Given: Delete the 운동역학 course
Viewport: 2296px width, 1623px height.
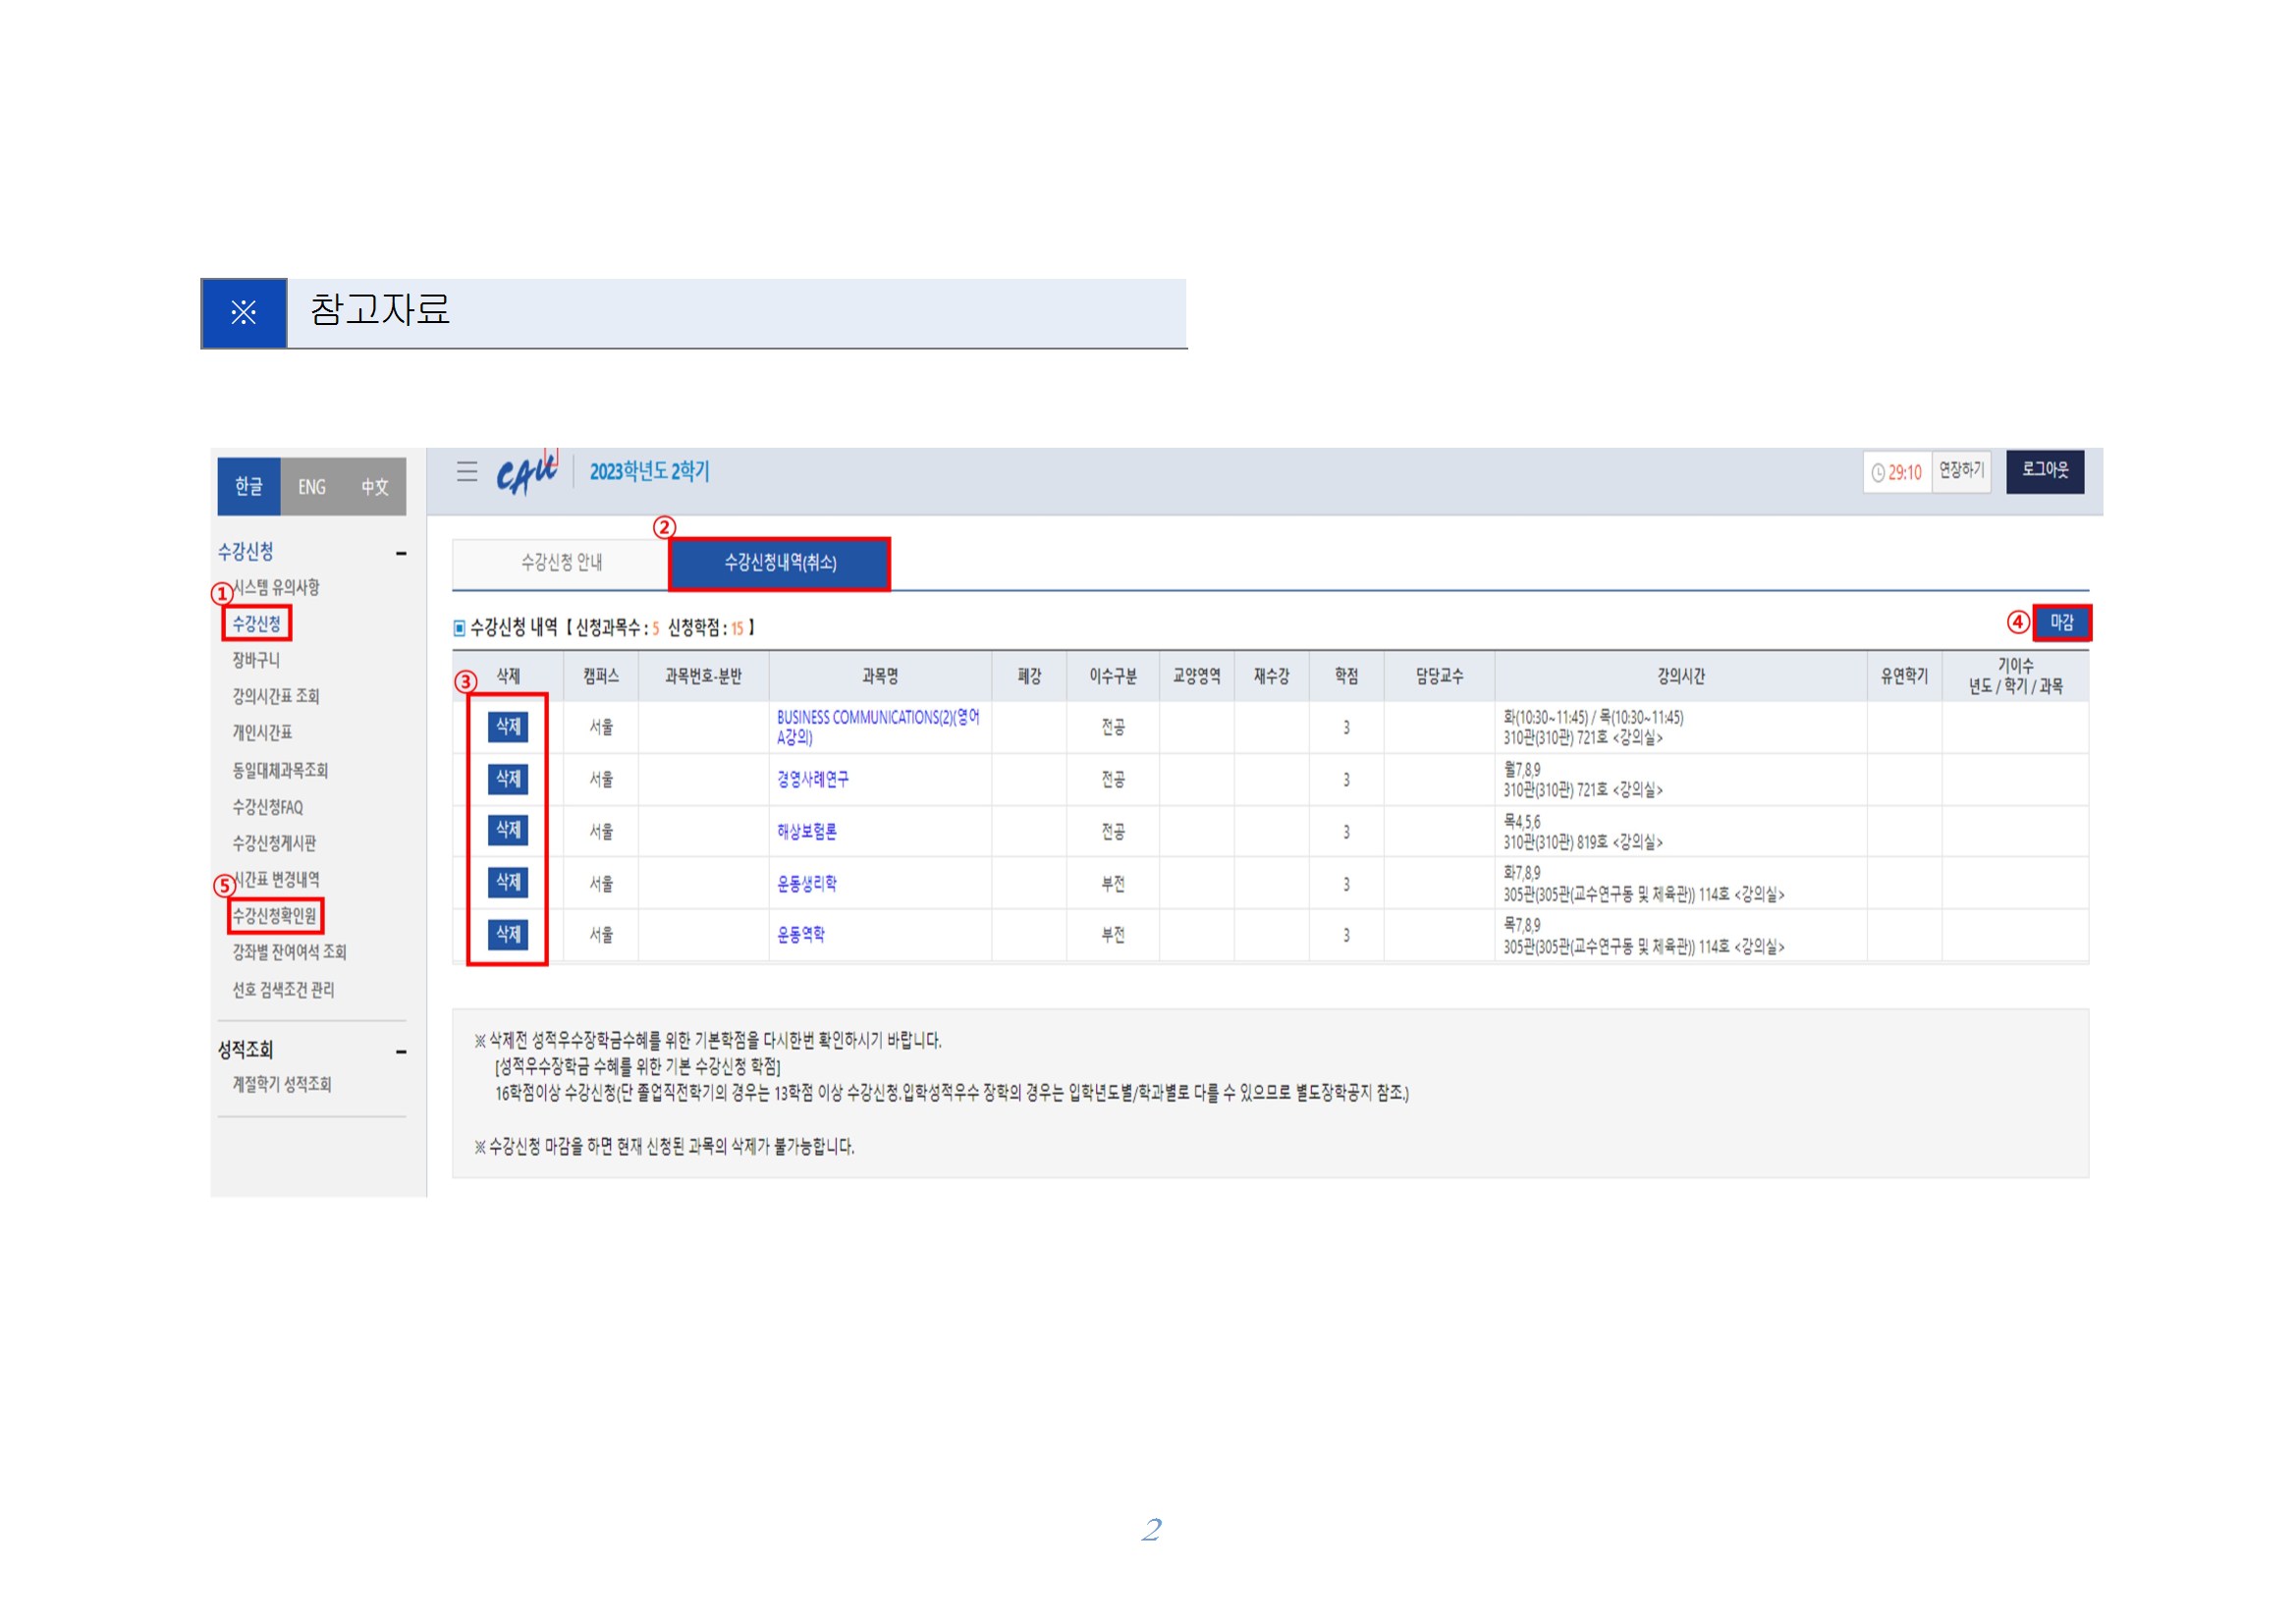Looking at the screenshot, I should point(508,934).
